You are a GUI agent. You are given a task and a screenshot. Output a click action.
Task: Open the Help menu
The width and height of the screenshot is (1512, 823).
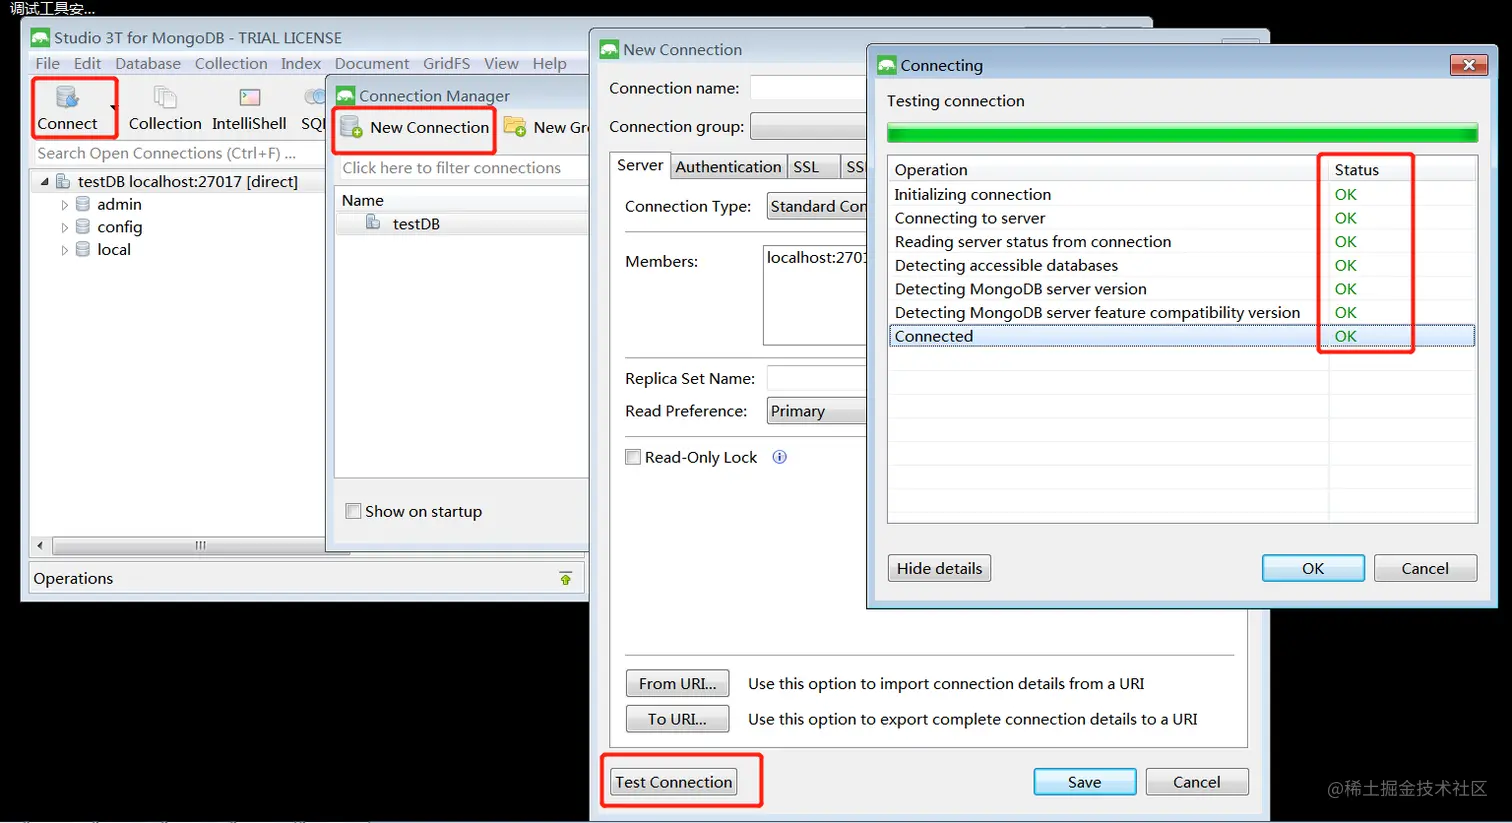(549, 63)
